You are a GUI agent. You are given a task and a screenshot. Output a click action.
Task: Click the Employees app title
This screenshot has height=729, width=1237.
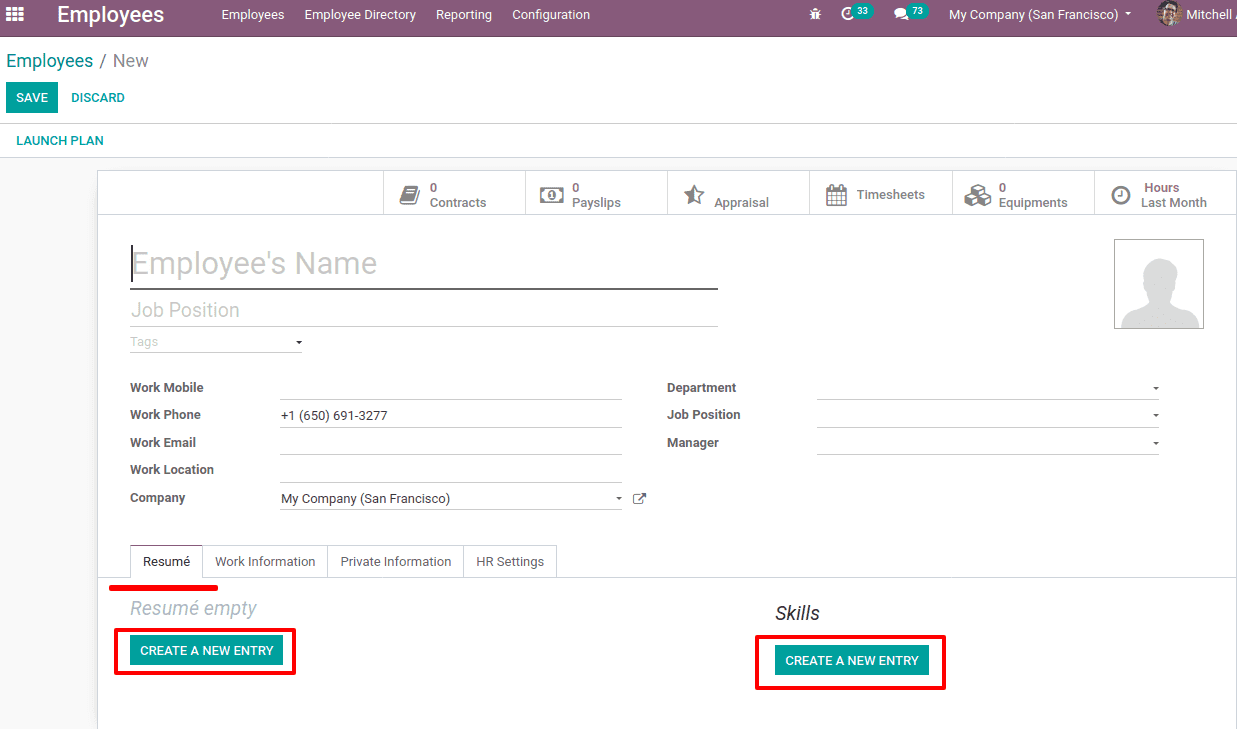point(110,14)
